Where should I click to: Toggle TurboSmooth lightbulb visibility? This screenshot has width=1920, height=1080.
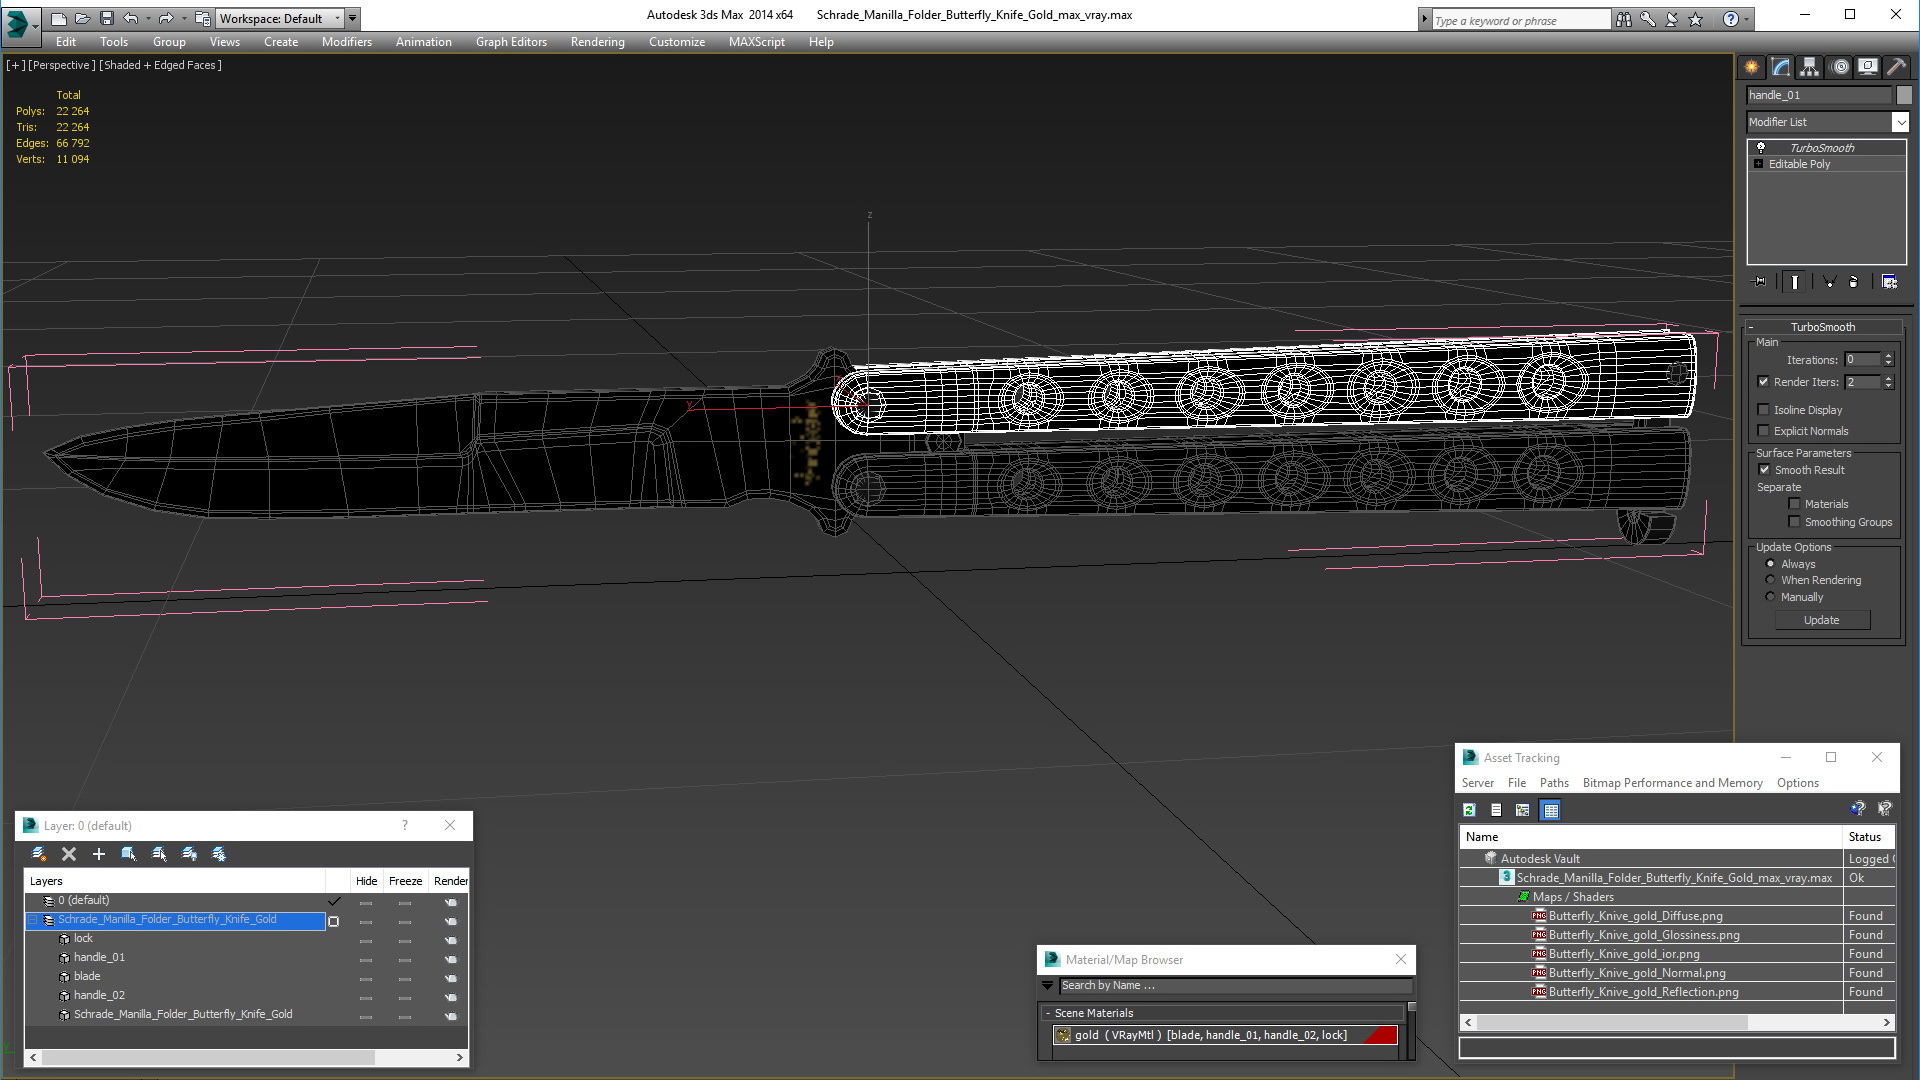[x=1761, y=147]
